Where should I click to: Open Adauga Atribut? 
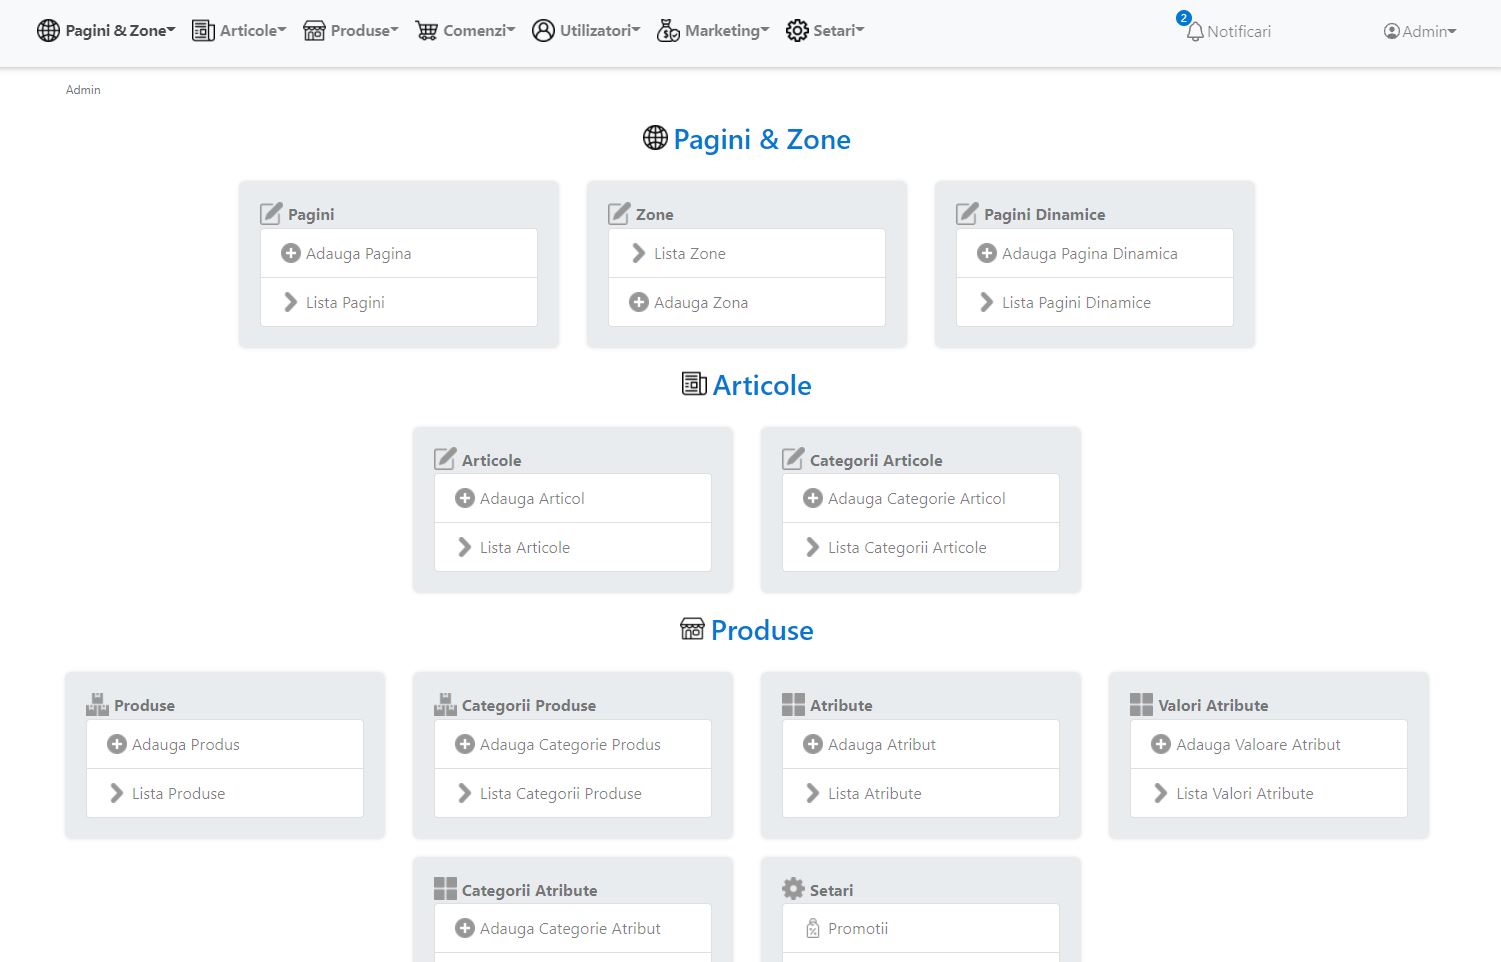(x=921, y=744)
